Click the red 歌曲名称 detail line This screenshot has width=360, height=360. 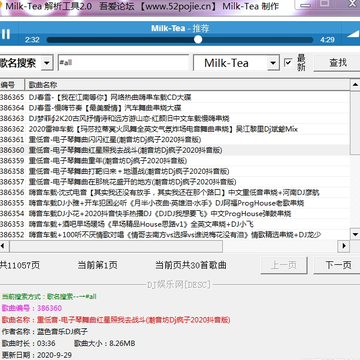point(116,320)
